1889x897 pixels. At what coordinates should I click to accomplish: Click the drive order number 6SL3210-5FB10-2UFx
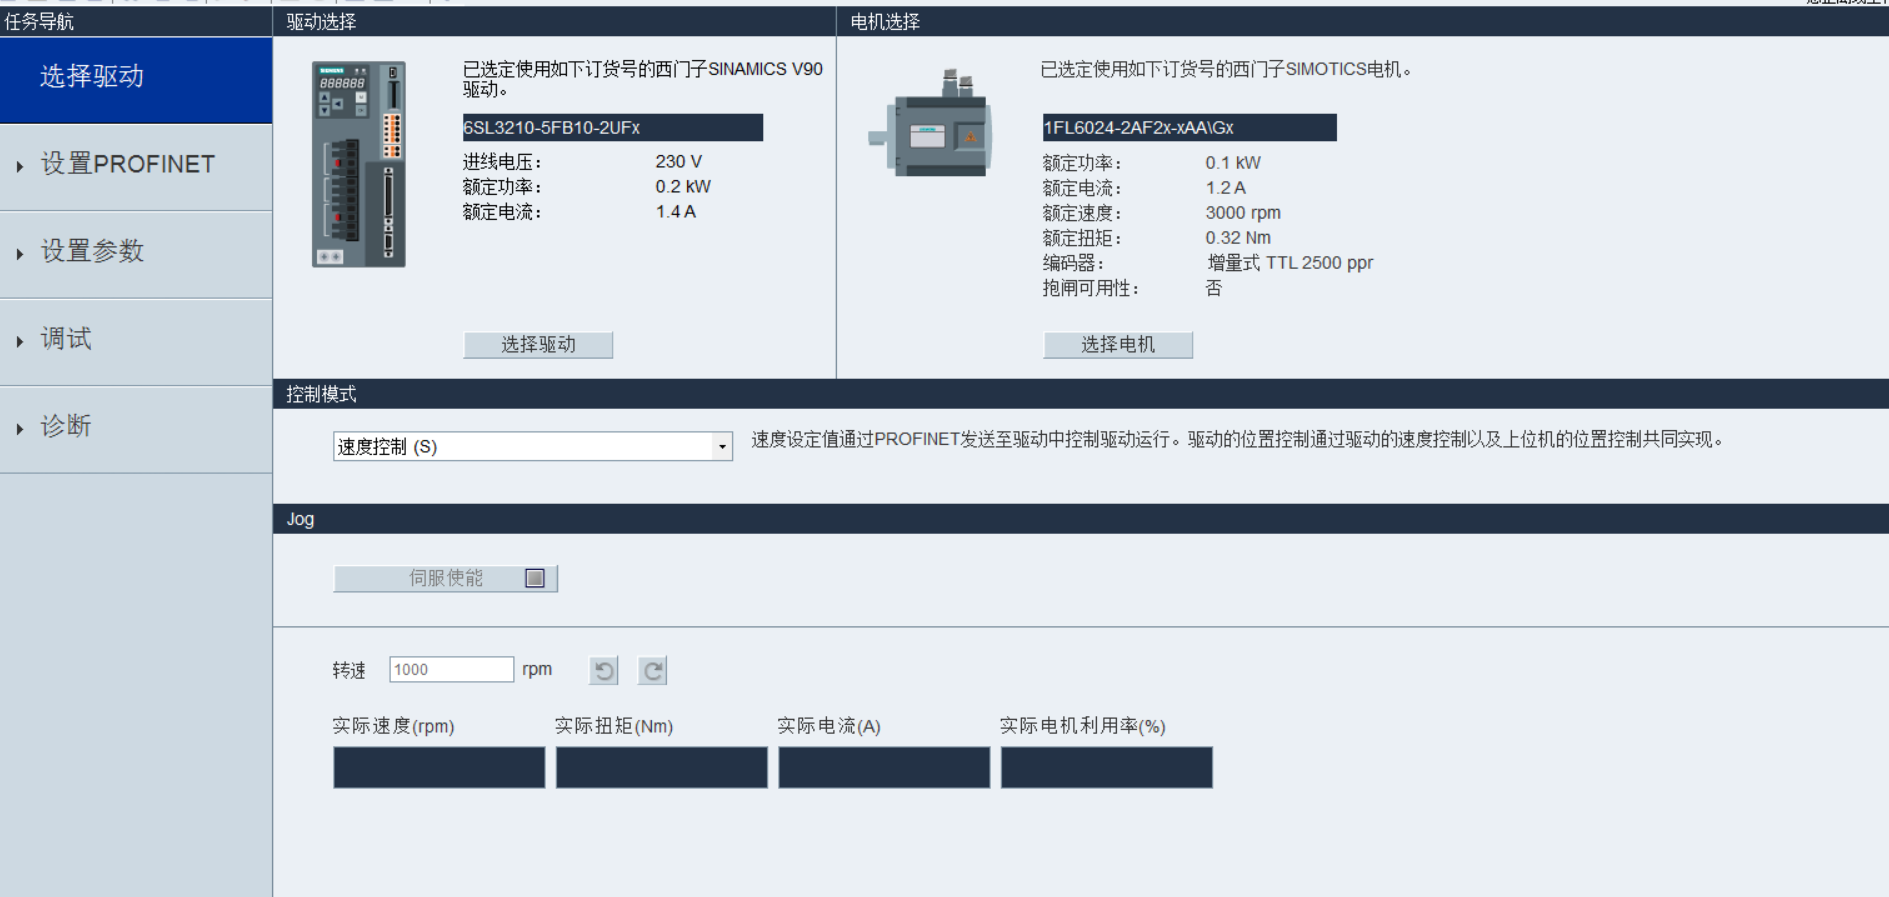click(x=613, y=127)
